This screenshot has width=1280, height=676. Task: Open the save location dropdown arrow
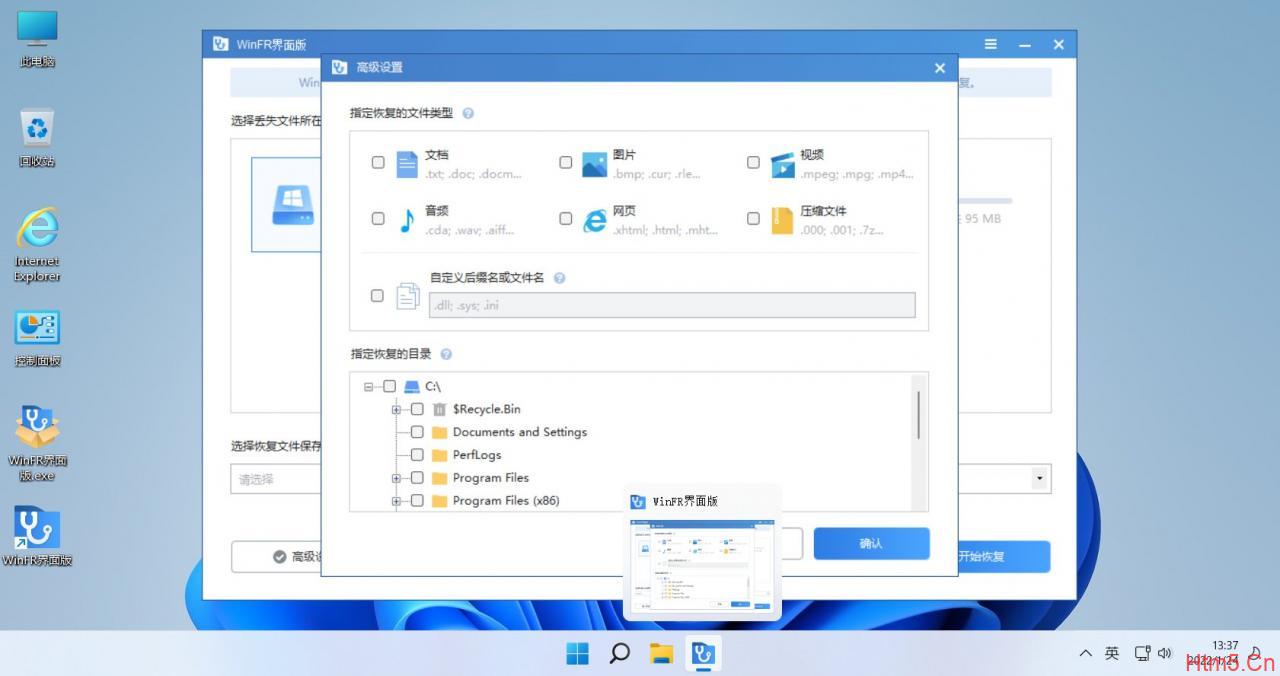tap(1040, 479)
